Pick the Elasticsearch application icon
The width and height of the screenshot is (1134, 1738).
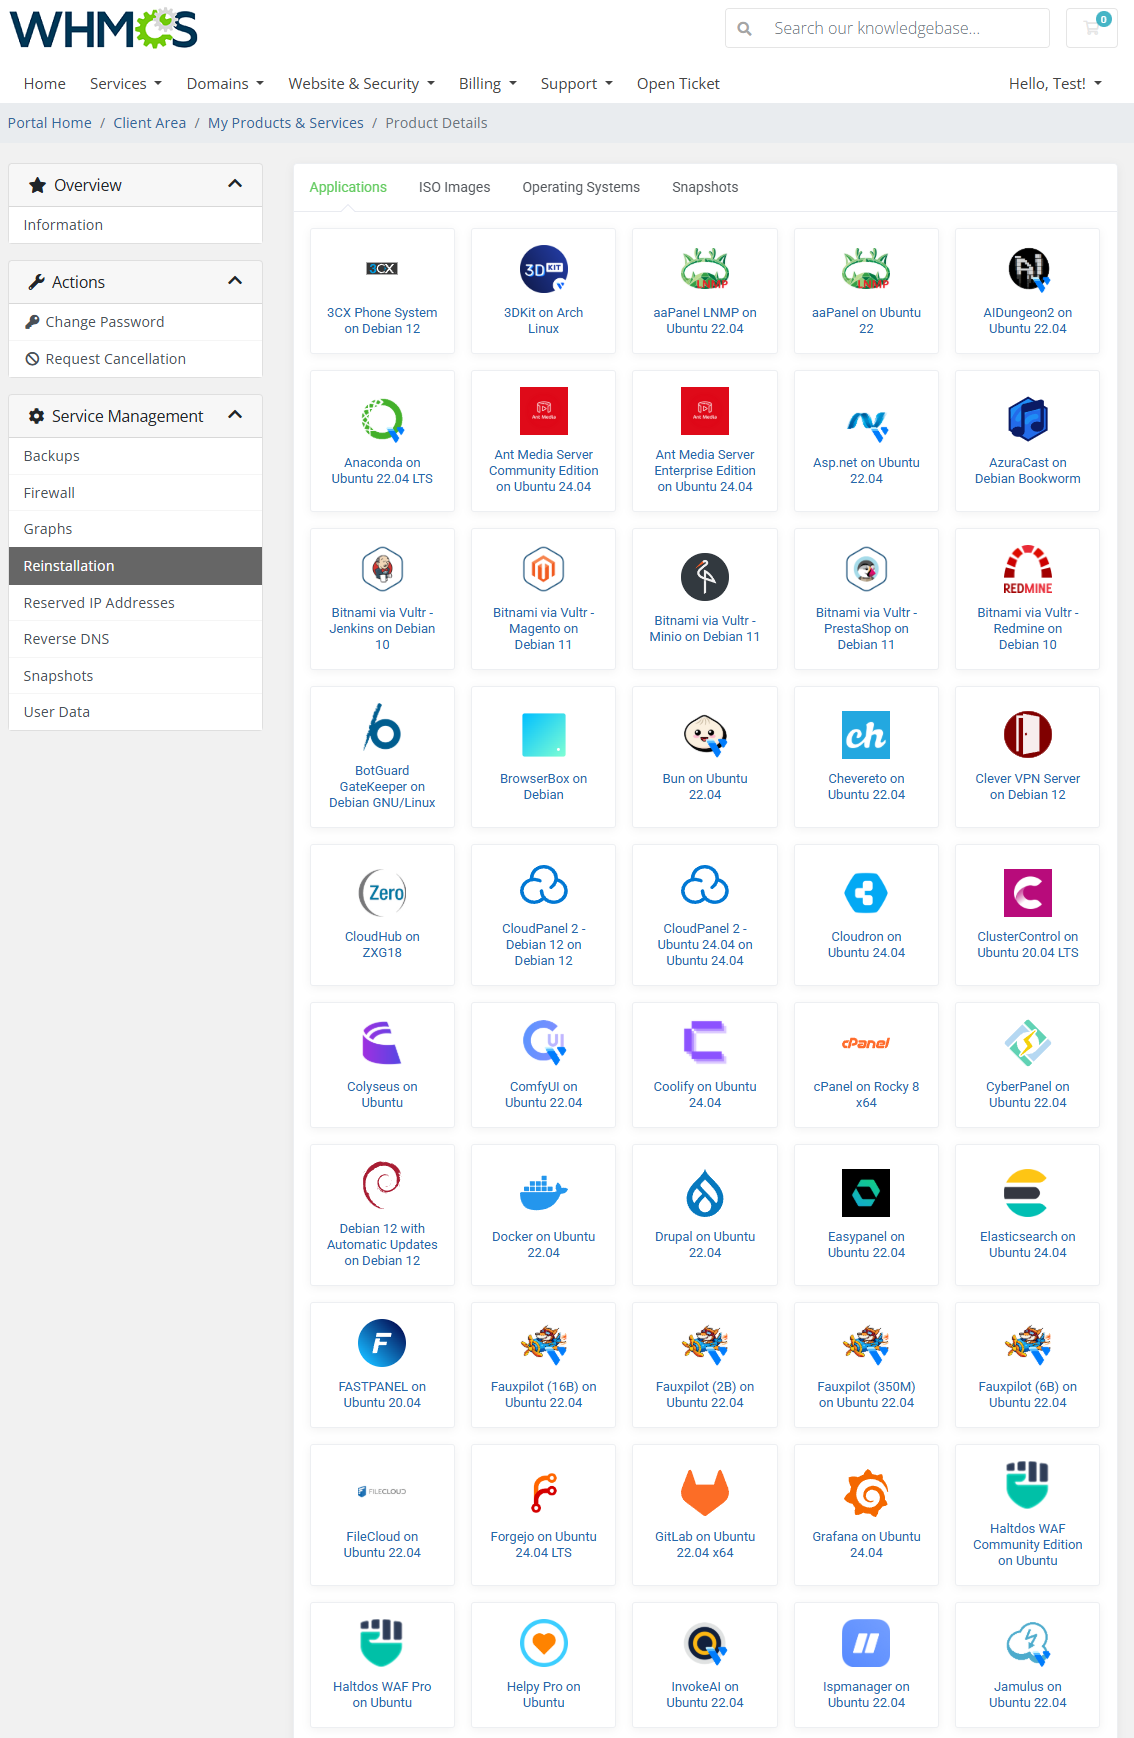[1027, 1193]
